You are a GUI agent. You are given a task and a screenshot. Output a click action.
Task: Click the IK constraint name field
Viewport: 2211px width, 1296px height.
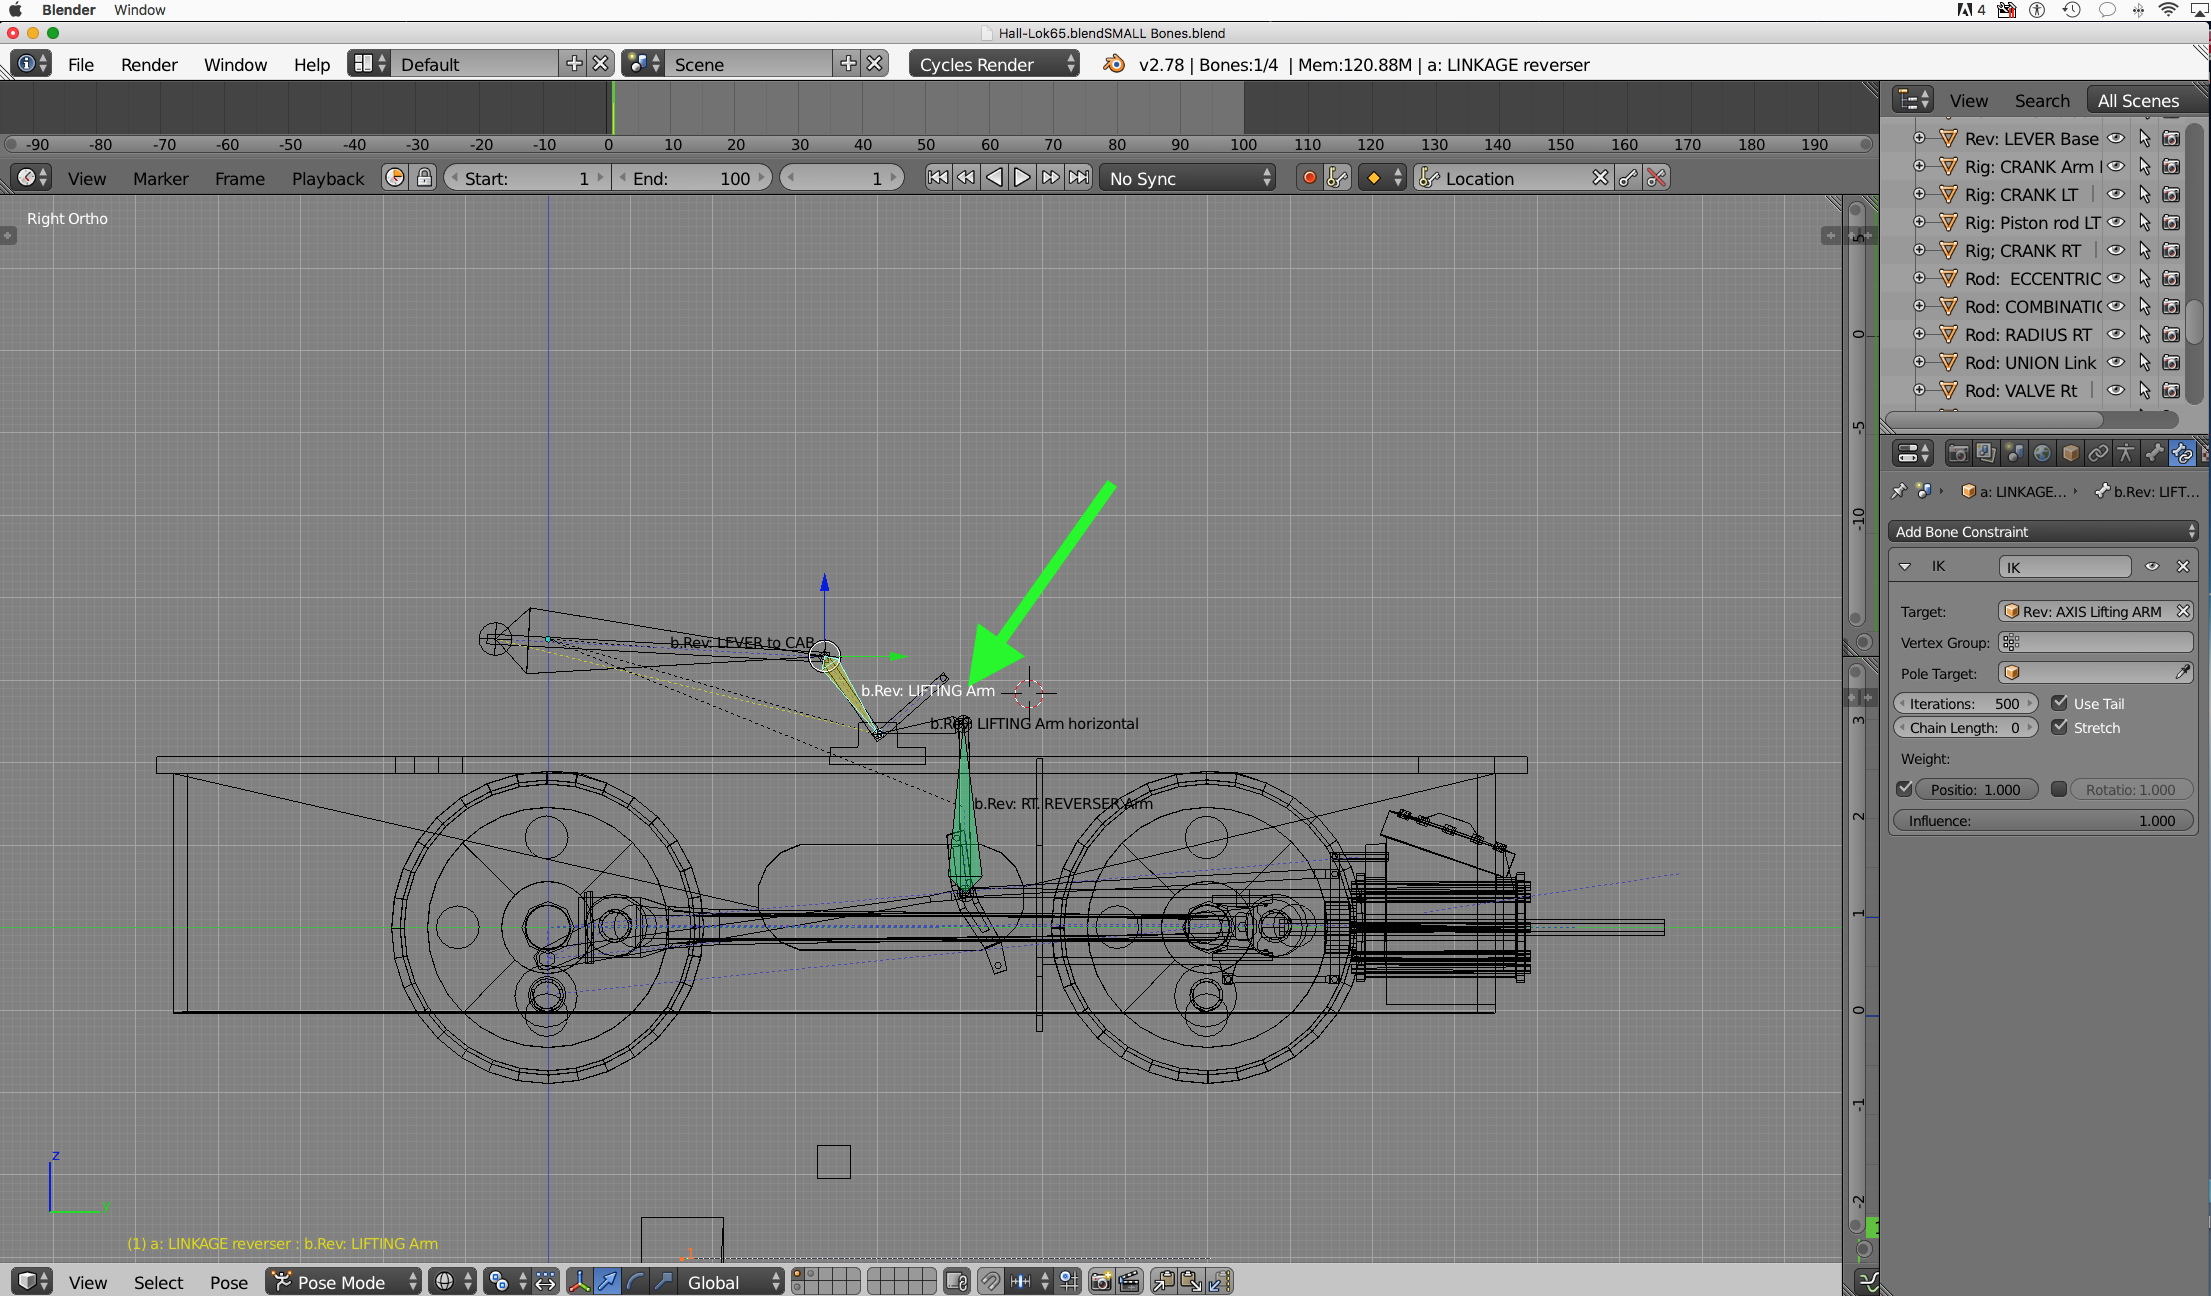2065,567
